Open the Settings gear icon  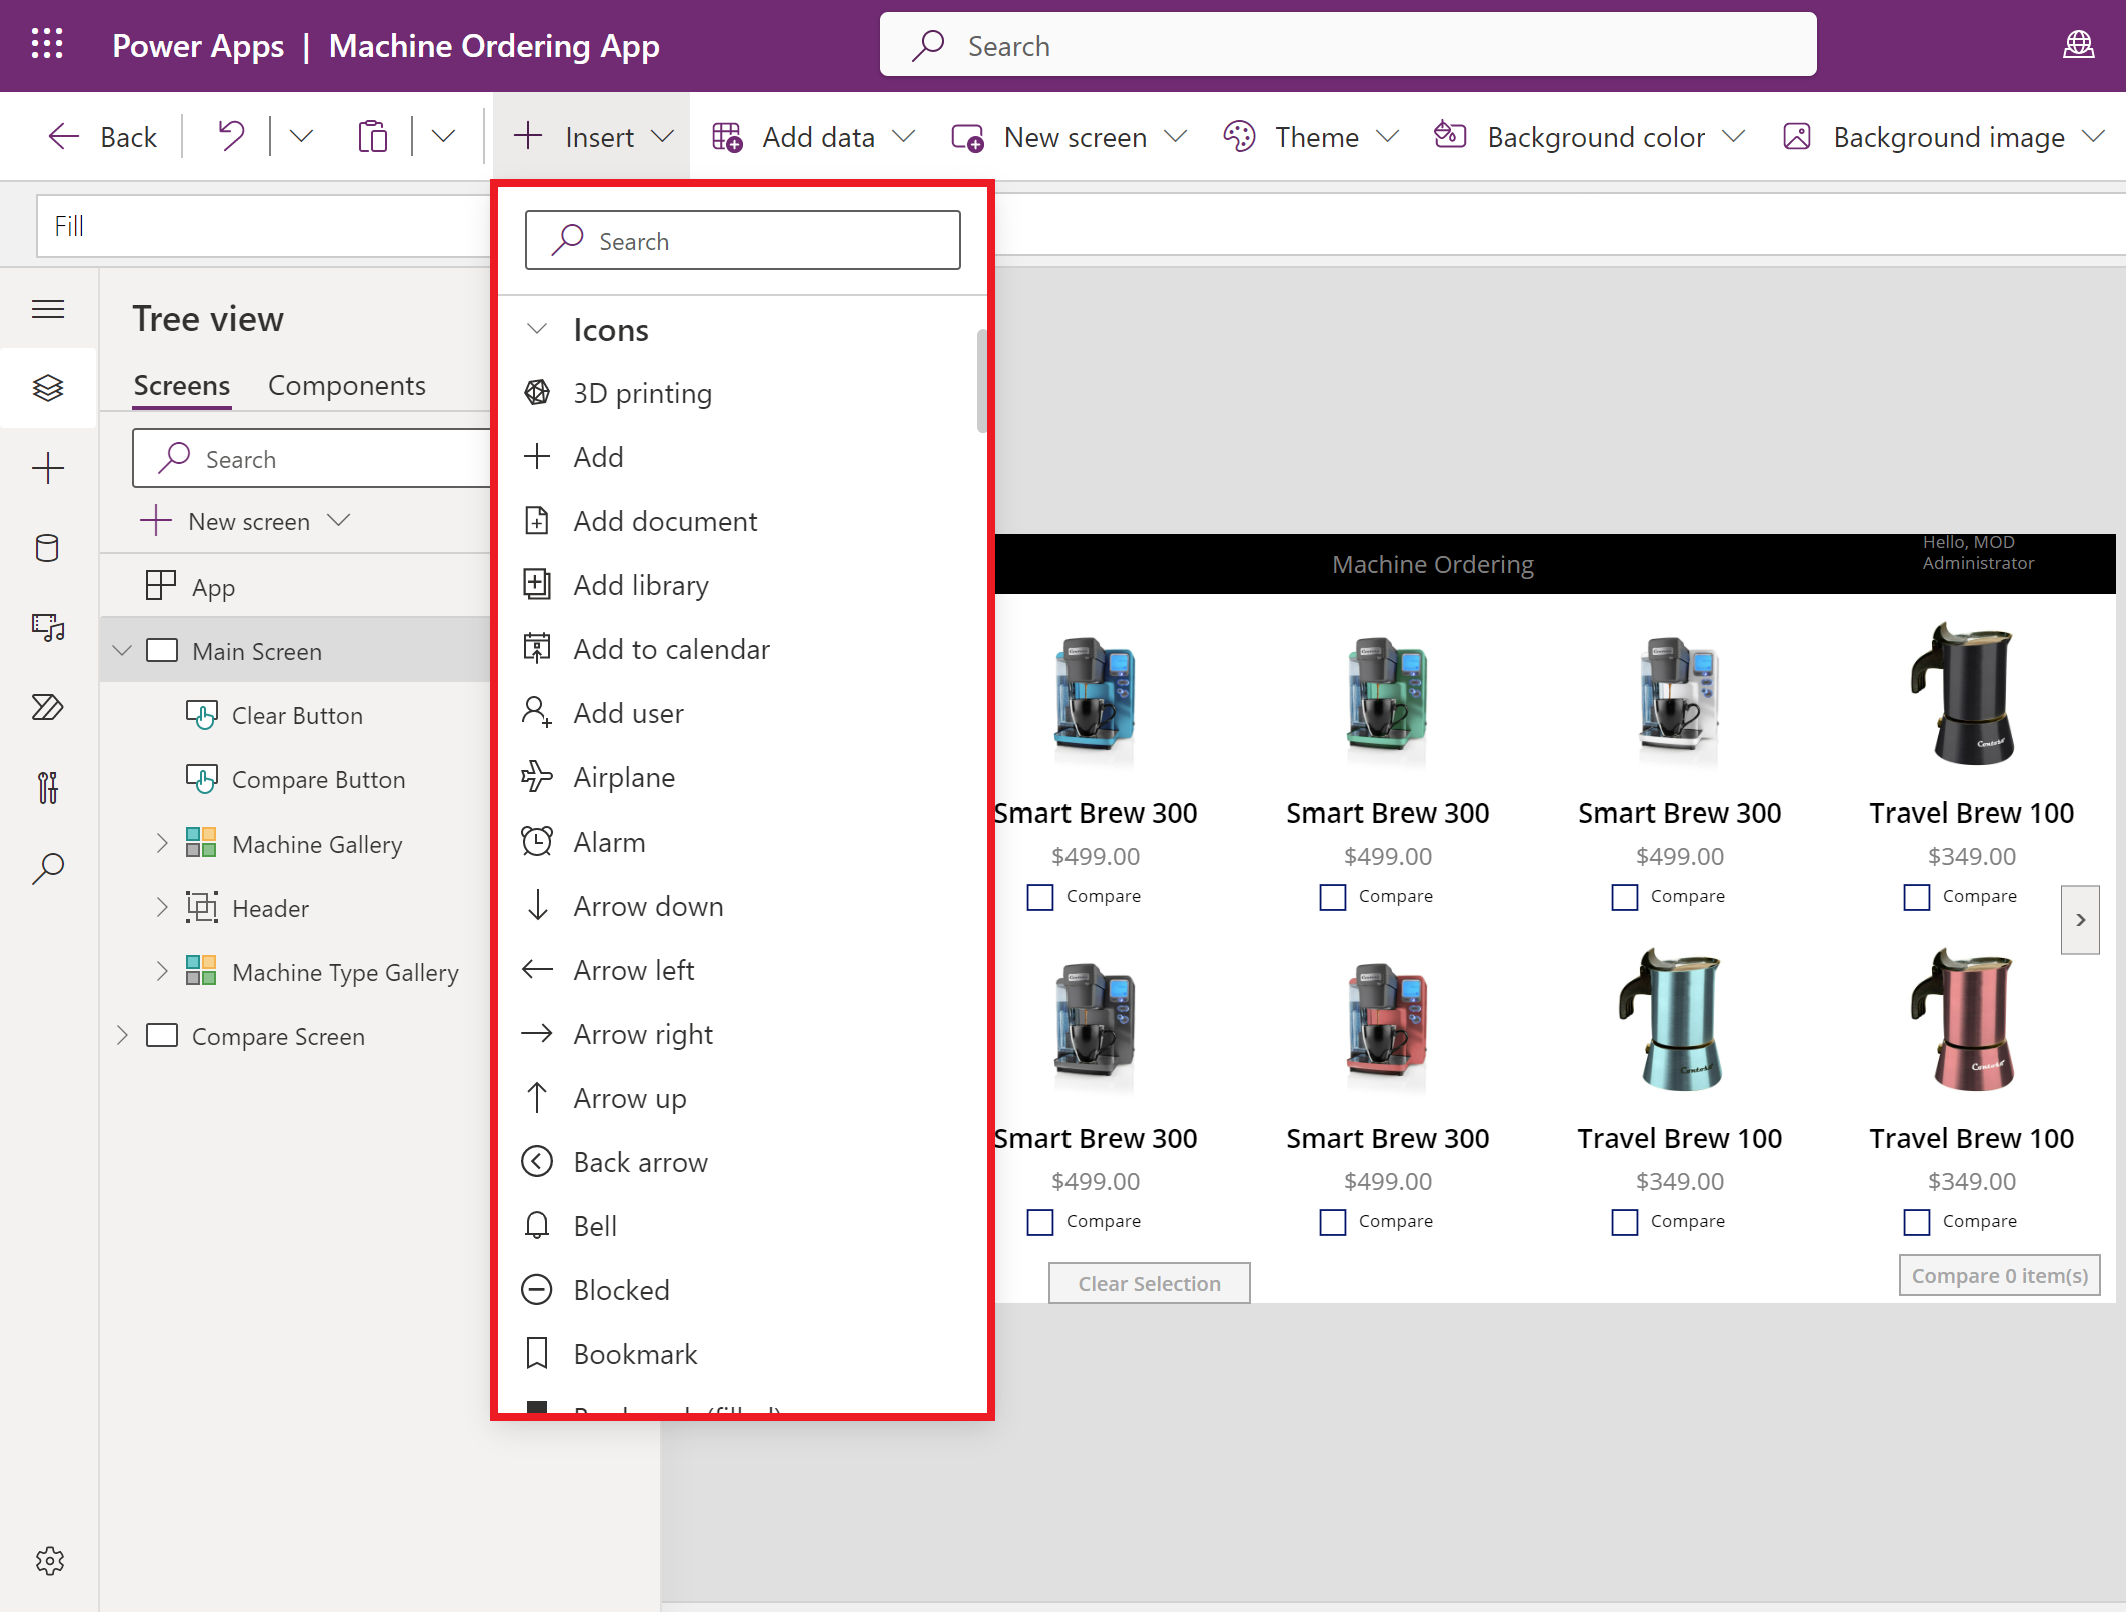click(49, 1561)
